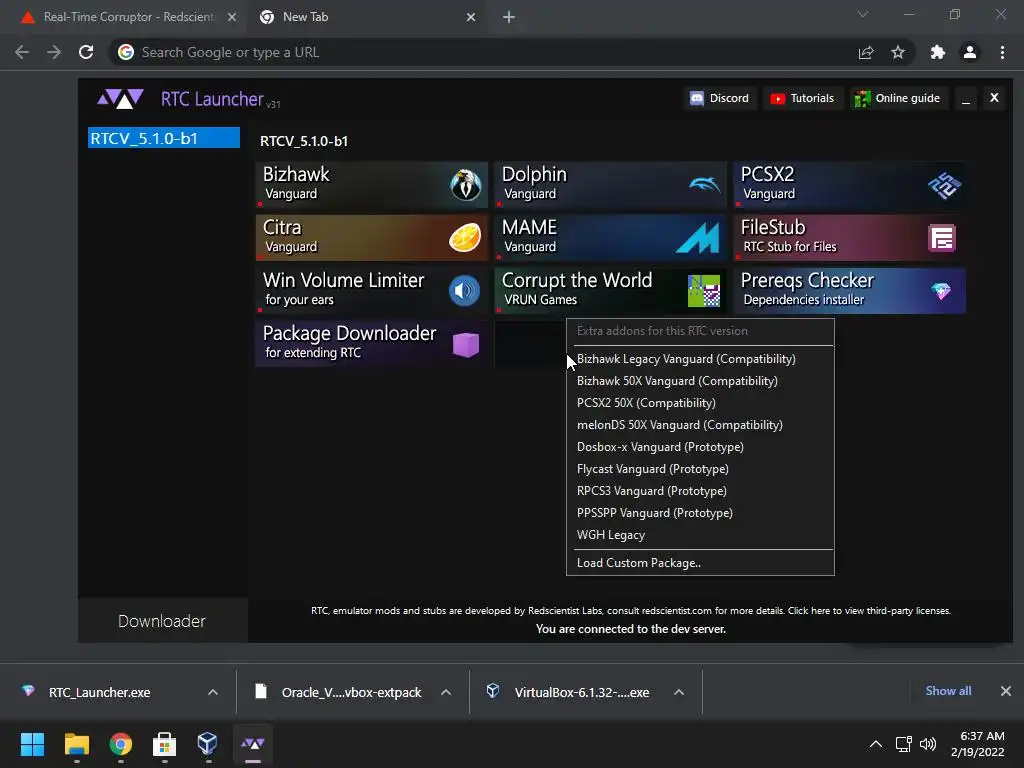This screenshot has height=768, width=1024.
Task: Click the RTC Launcher triangles logo
Action: coord(120,99)
